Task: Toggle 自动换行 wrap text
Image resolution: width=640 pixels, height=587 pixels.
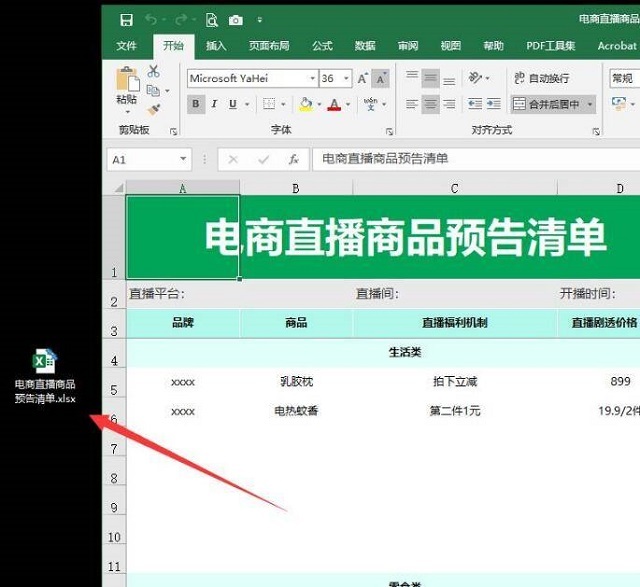Action: tap(542, 78)
